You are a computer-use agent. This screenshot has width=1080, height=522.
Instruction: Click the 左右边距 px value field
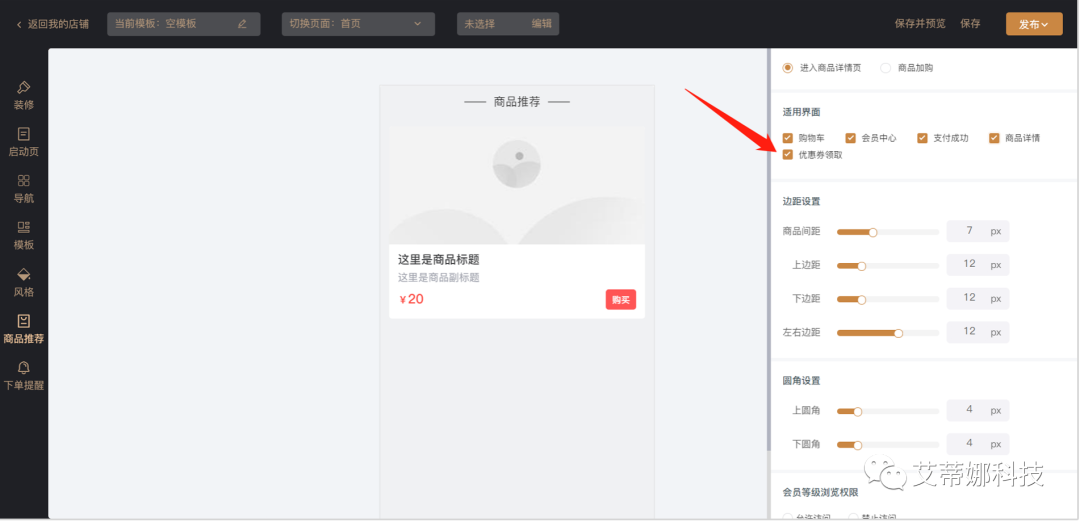[978, 332]
